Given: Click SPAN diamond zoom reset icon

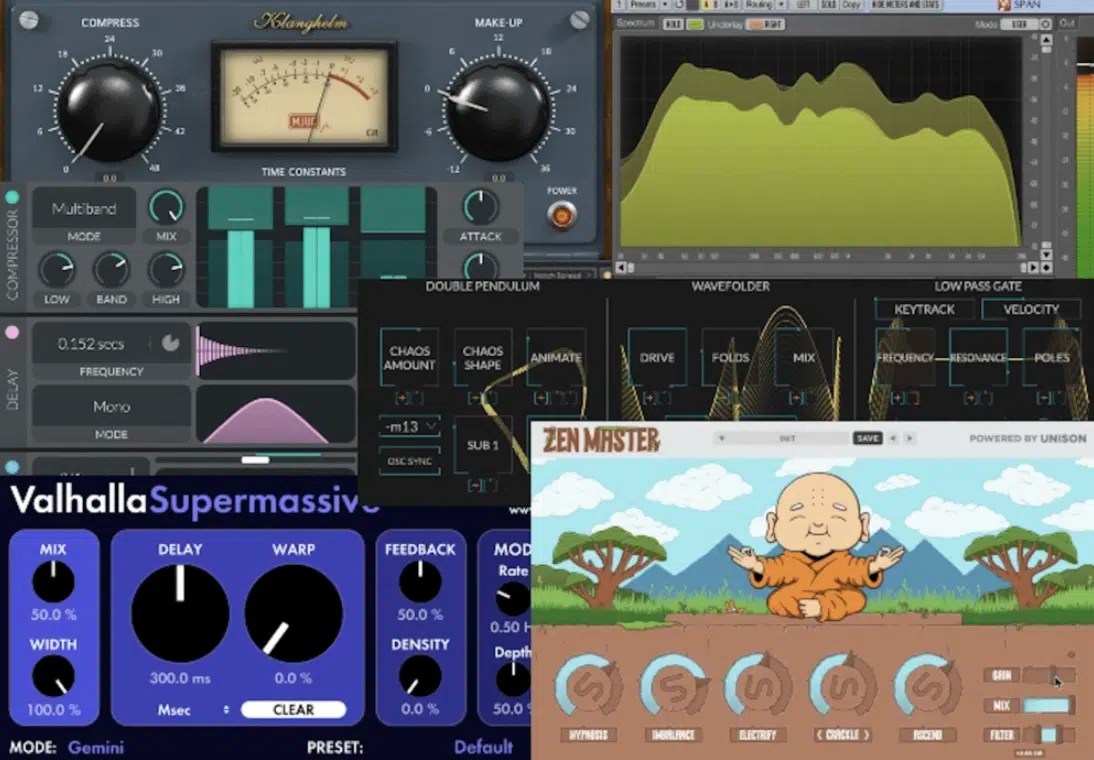Looking at the screenshot, I should click(x=1046, y=267).
